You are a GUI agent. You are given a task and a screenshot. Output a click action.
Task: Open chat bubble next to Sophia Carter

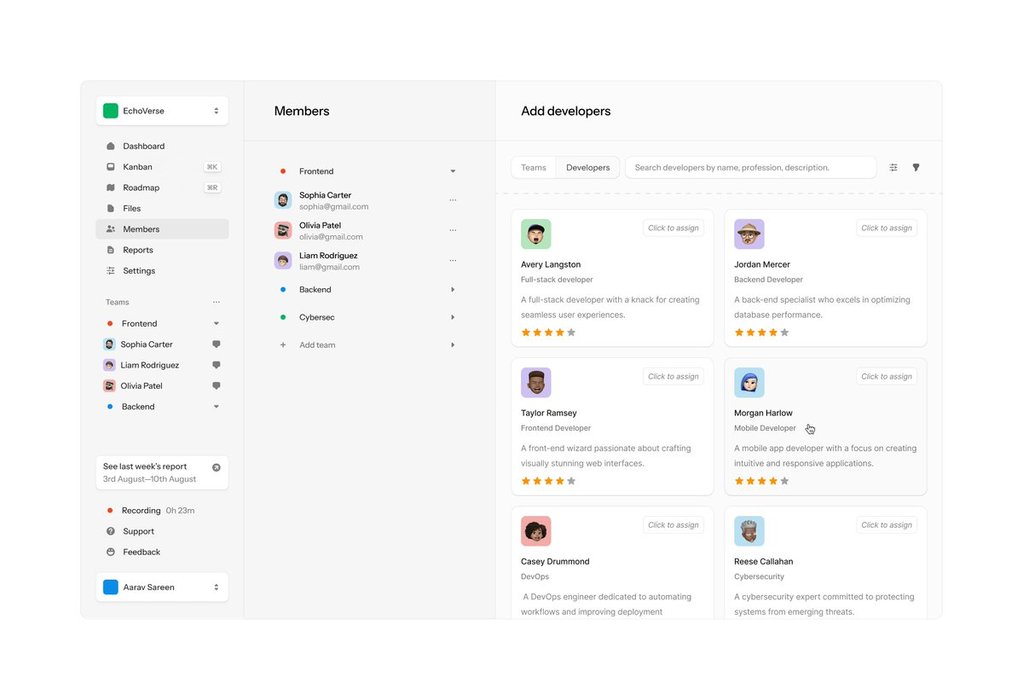216,344
